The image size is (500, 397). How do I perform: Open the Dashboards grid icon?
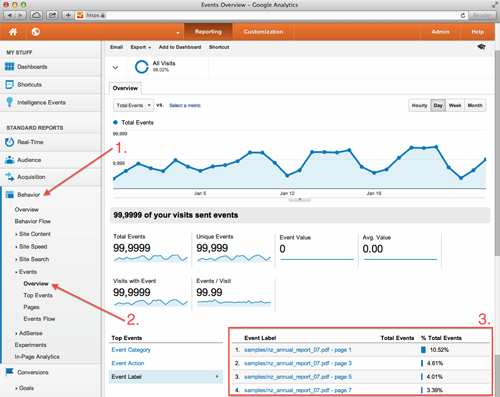pyautogui.click(x=9, y=67)
